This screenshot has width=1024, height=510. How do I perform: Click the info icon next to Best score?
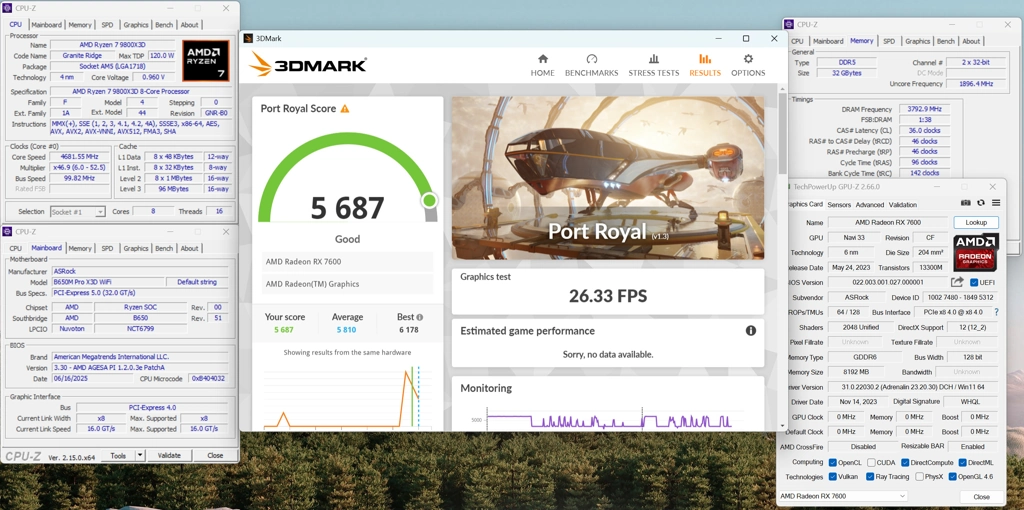pyautogui.click(x=419, y=317)
